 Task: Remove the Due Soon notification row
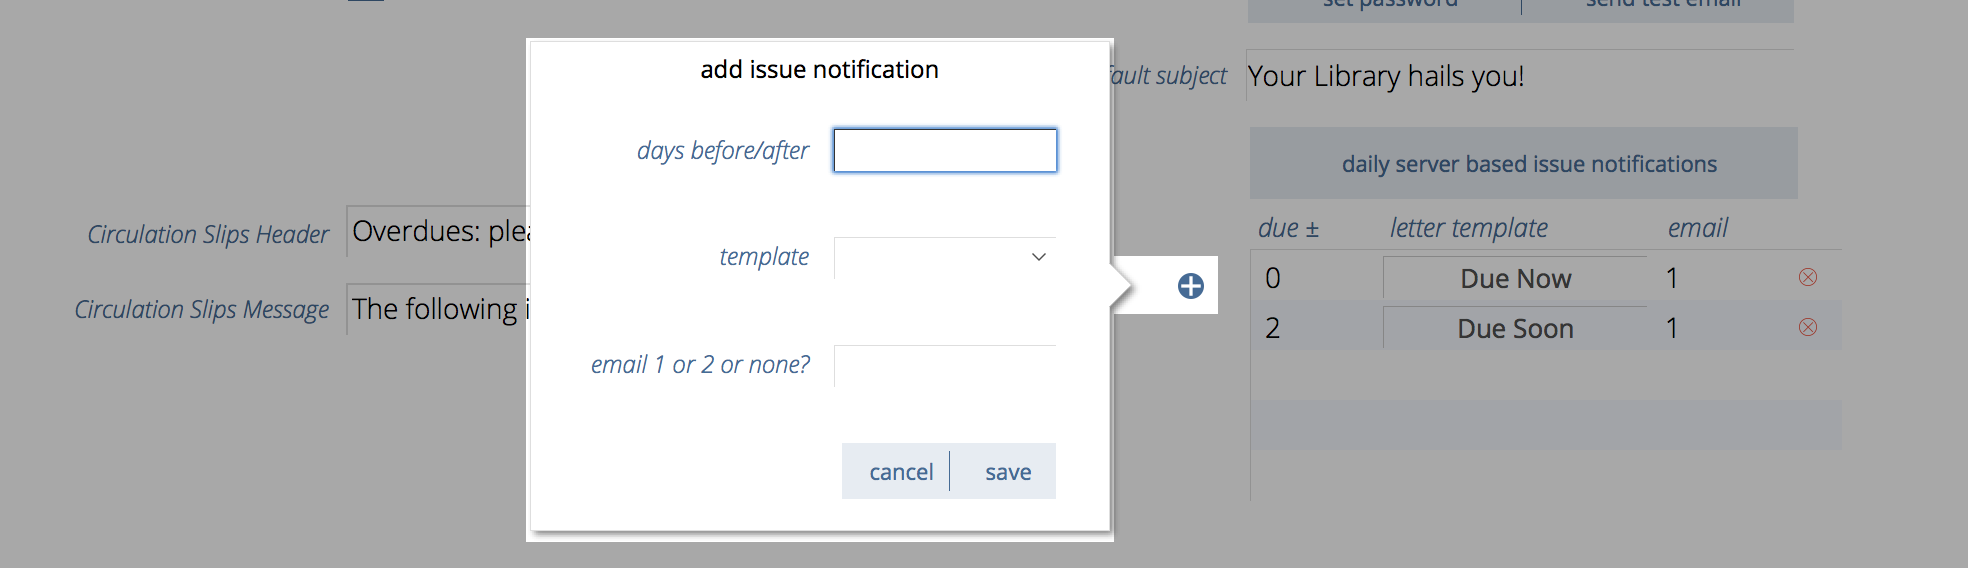(1807, 328)
